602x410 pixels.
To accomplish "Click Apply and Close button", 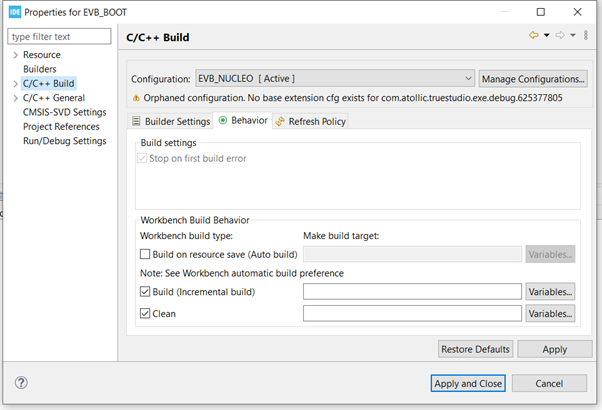I will pyautogui.click(x=468, y=383).
